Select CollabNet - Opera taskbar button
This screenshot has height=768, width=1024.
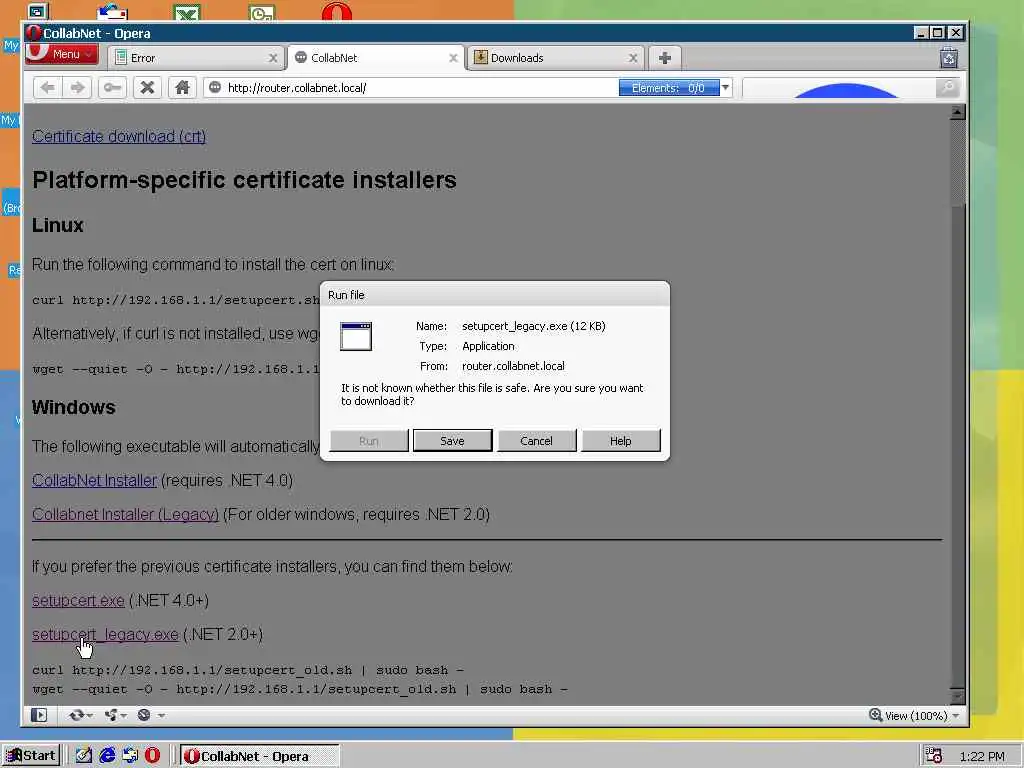click(260, 756)
